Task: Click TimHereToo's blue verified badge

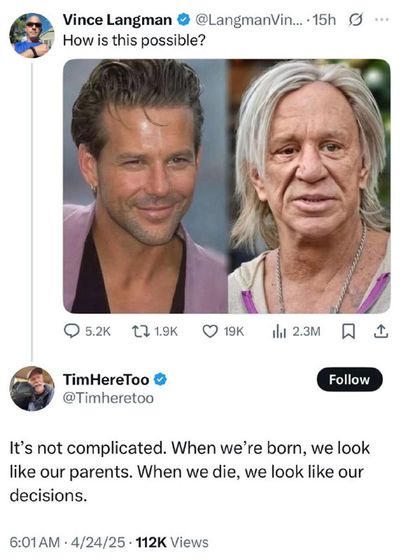Action: pos(160,379)
